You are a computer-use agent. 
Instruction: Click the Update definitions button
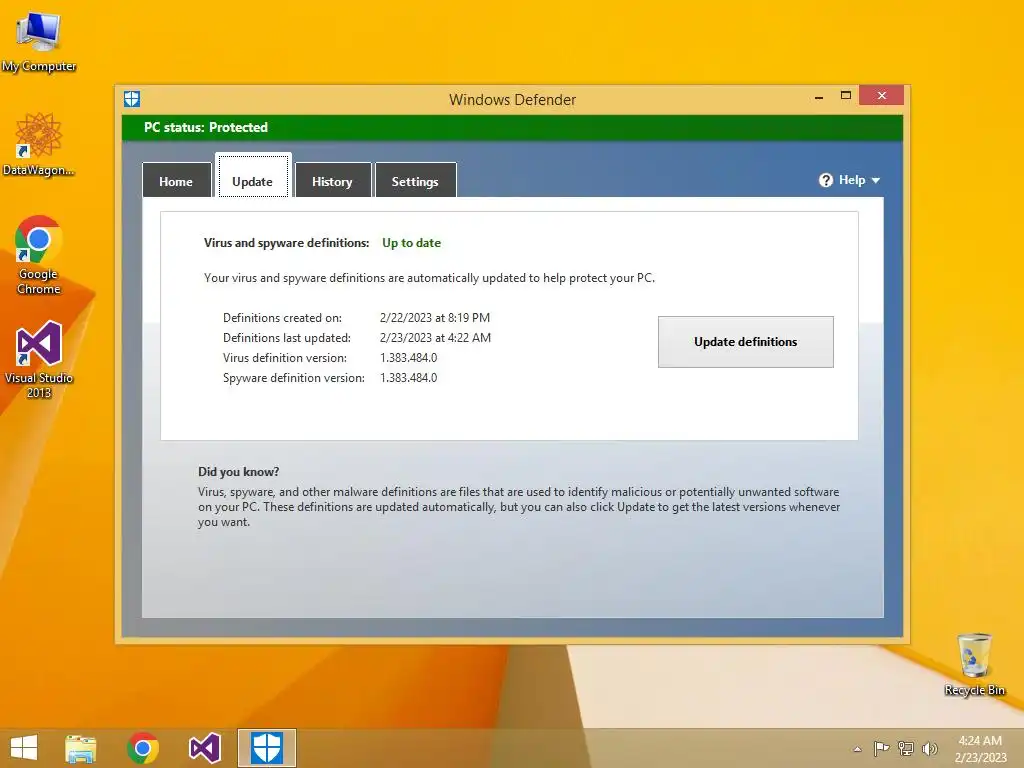click(746, 342)
